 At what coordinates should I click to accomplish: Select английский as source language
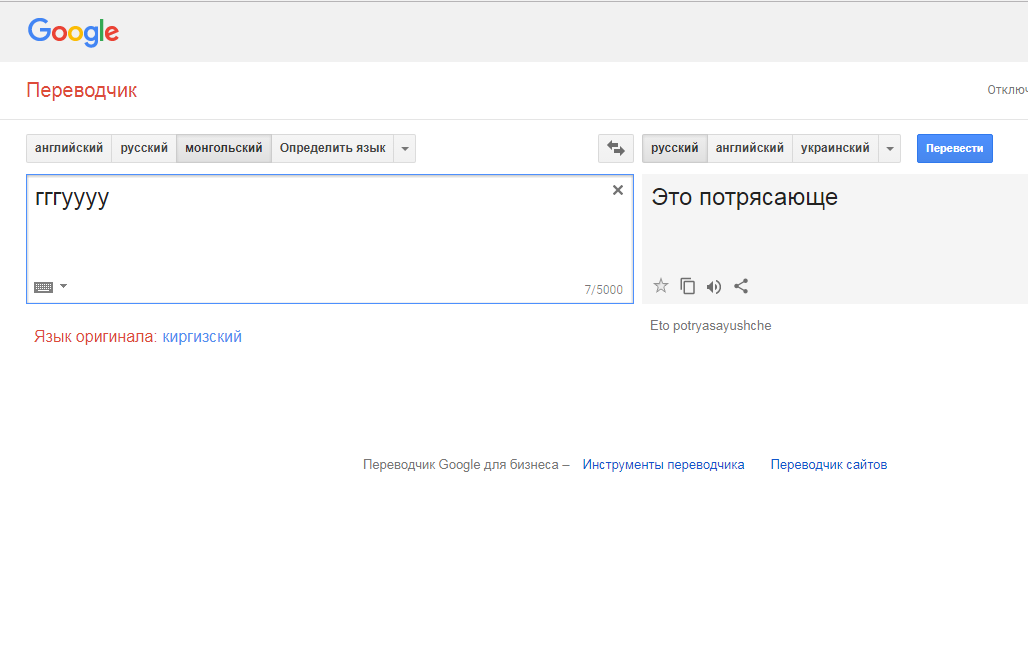(x=69, y=148)
